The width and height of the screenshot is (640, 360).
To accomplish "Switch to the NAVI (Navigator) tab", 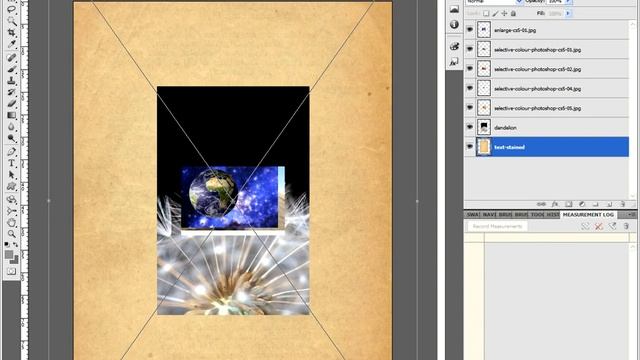I will (489, 215).
